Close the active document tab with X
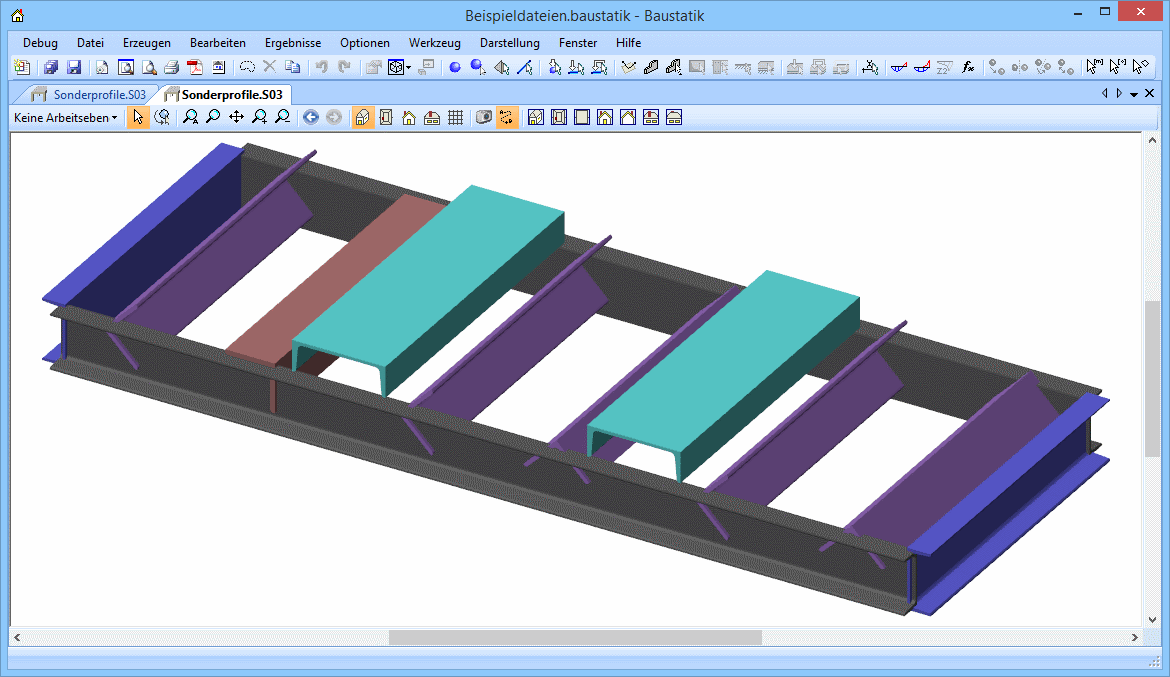The width and height of the screenshot is (1170, 677). pos(1149,94)
